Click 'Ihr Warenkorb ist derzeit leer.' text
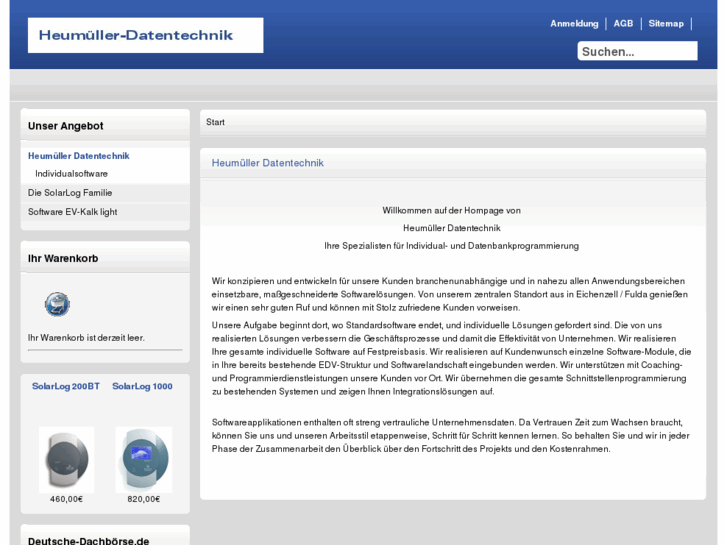 pos(86,338)
